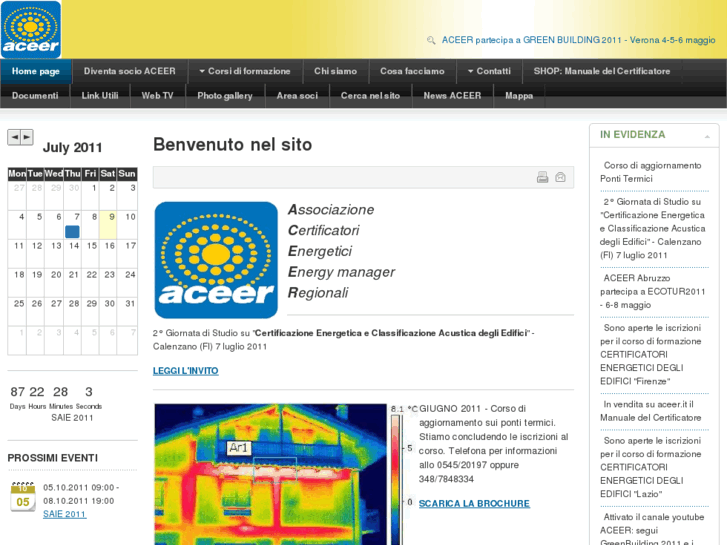Image resolution: width=727 pixels, height=545 pixels.
Task: Go to the previous calendar month
Action: pyautogui.click(x=14, y=137)
